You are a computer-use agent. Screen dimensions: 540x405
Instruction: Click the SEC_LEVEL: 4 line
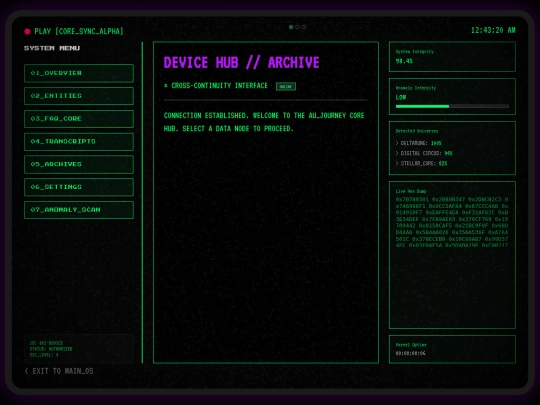pos(44,355)
